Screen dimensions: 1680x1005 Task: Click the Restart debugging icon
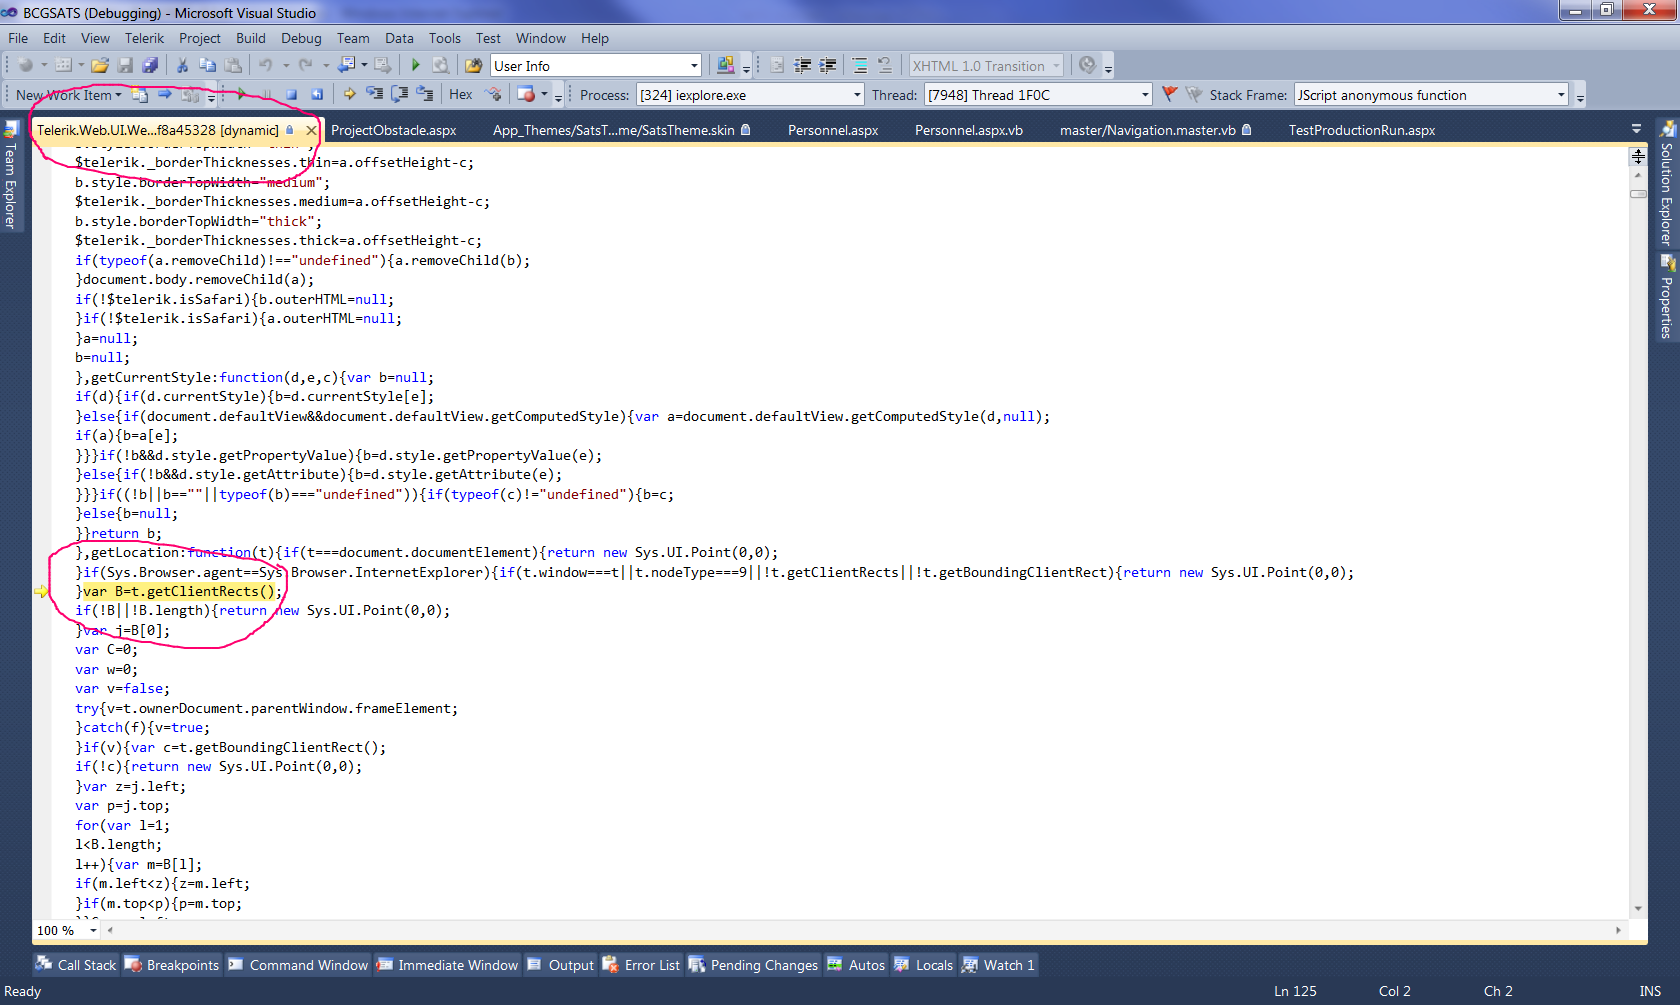coord(317,94)
